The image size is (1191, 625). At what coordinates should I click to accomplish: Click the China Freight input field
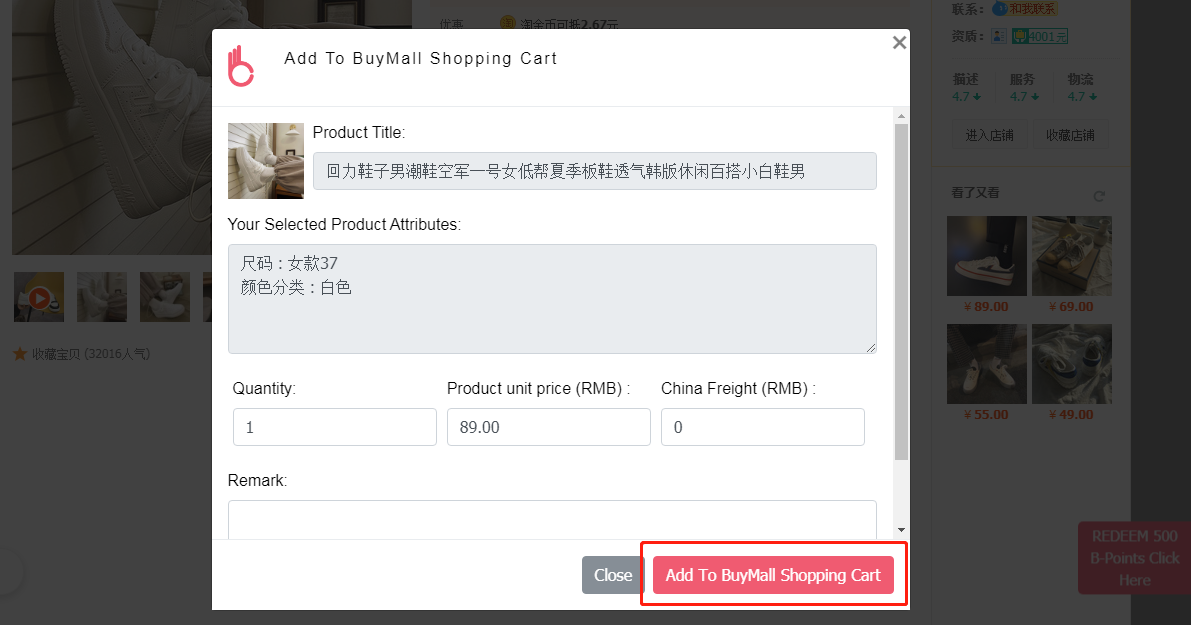[763, 427]
